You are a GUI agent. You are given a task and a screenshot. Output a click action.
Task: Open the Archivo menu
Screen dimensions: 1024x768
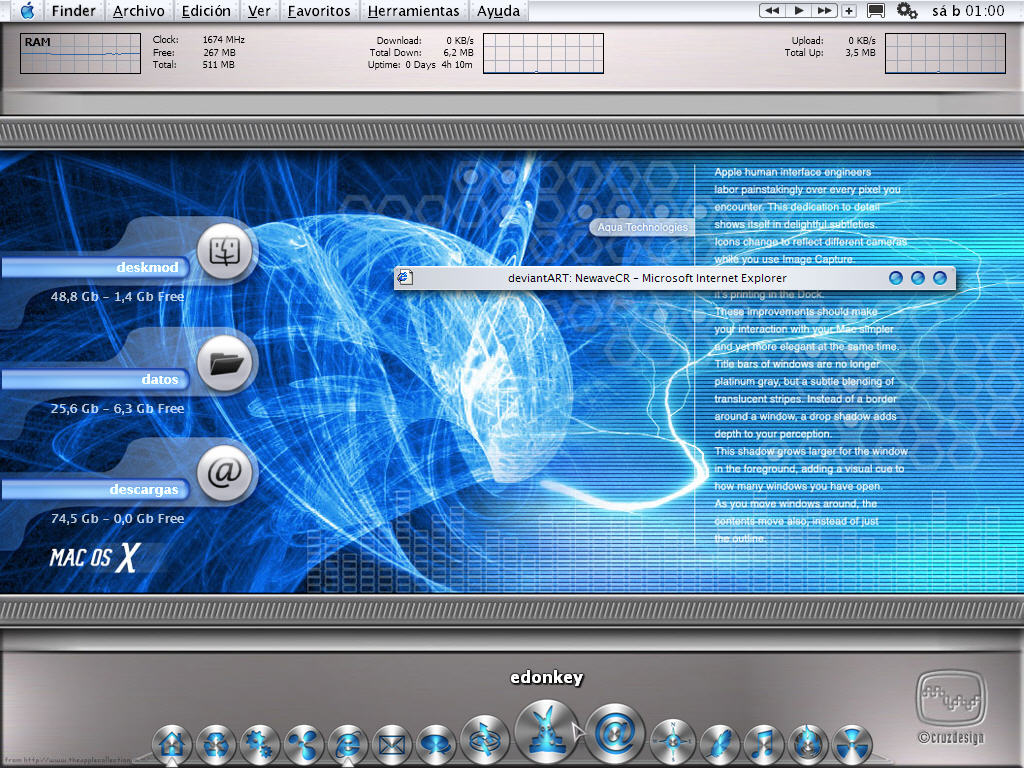(x=138, y=11)
